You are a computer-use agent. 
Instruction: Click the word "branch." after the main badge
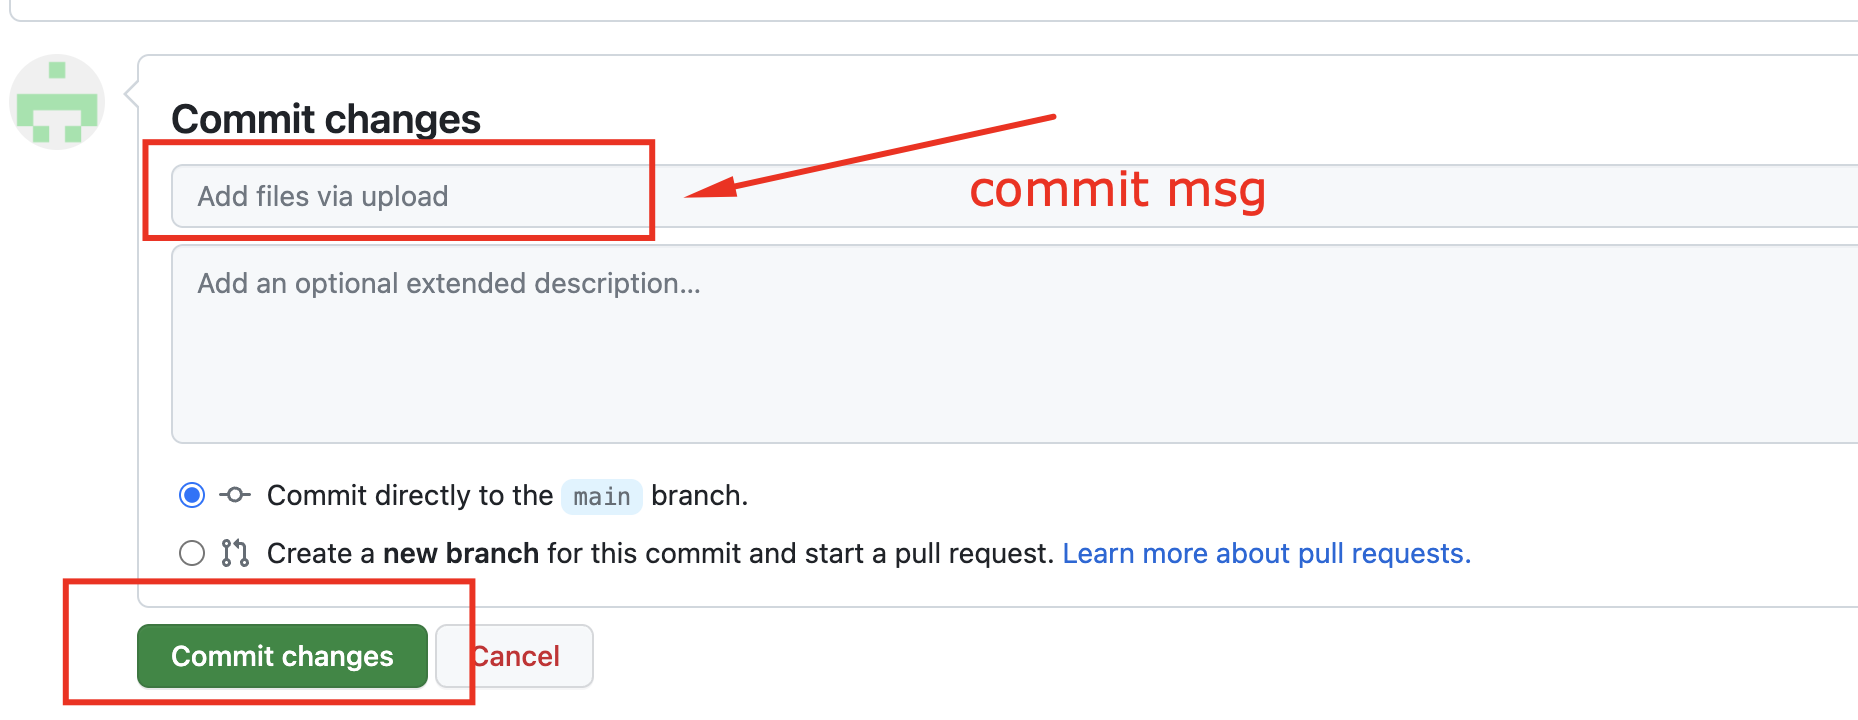[x=699, y=496]
